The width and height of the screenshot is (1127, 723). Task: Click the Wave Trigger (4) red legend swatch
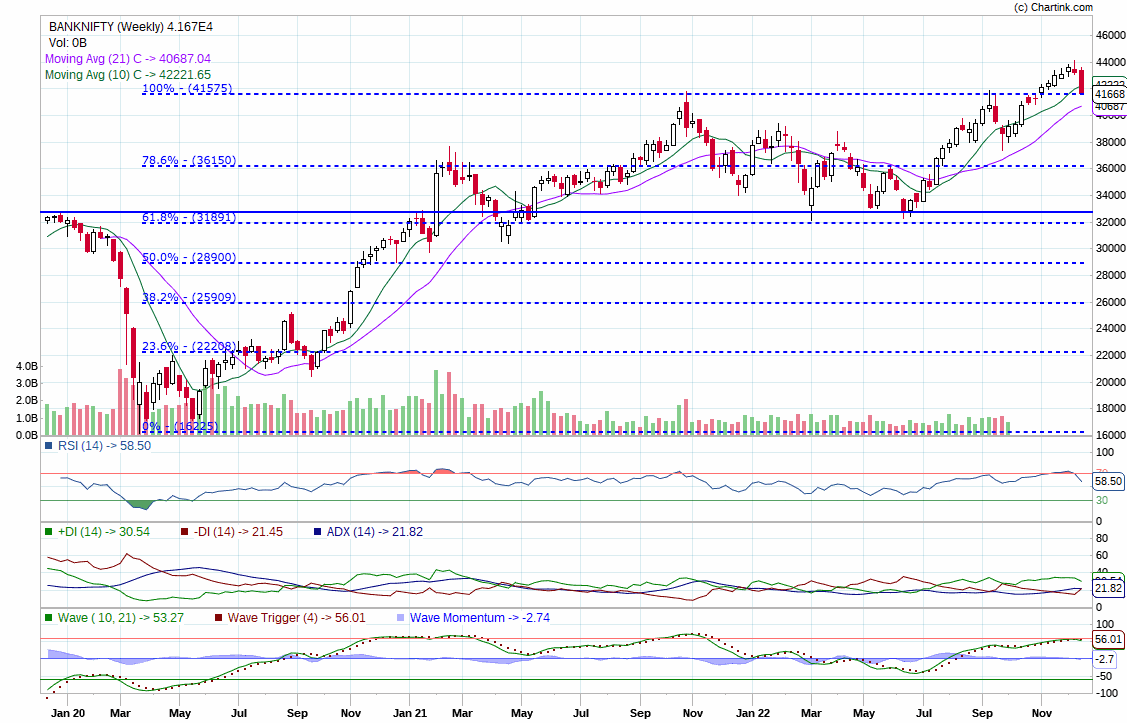pyautogui.click(x=218, y=617)
